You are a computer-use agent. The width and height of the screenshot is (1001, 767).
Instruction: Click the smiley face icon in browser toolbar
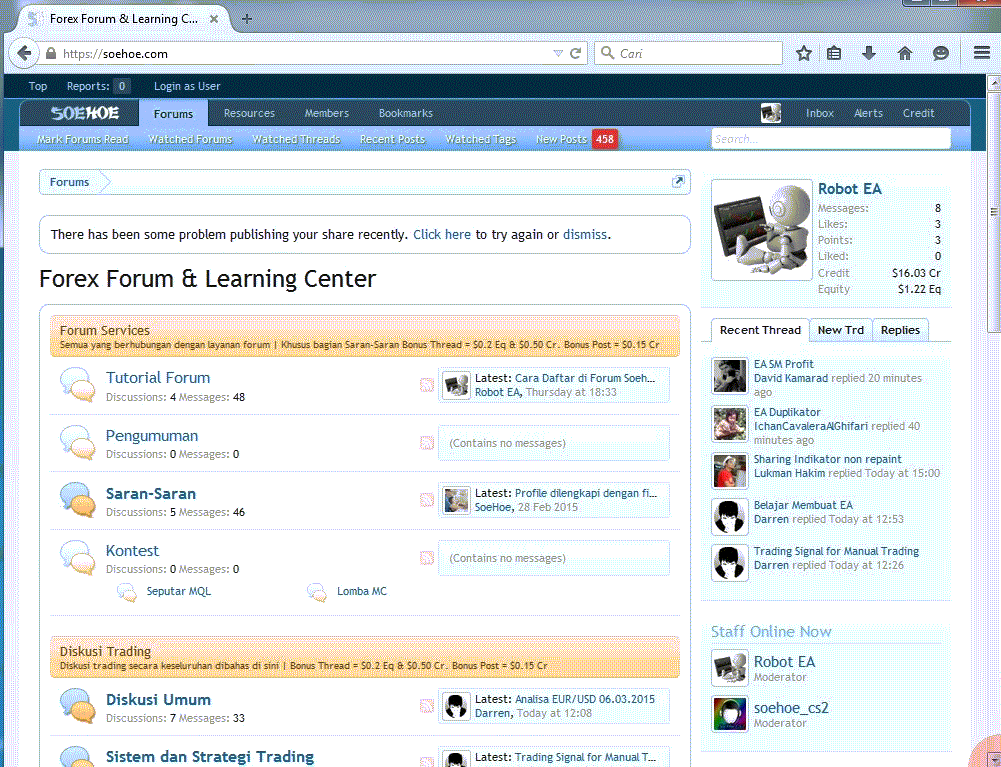pyautogui.click(x=940, y=53)
